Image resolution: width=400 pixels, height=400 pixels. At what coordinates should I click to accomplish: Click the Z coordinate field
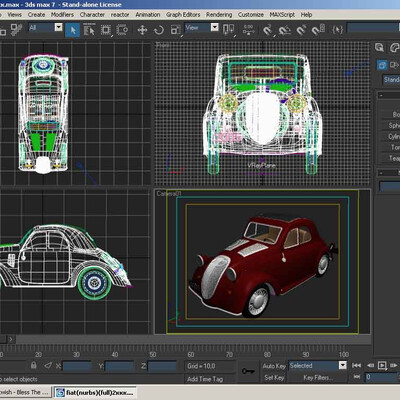pos(162,366)
